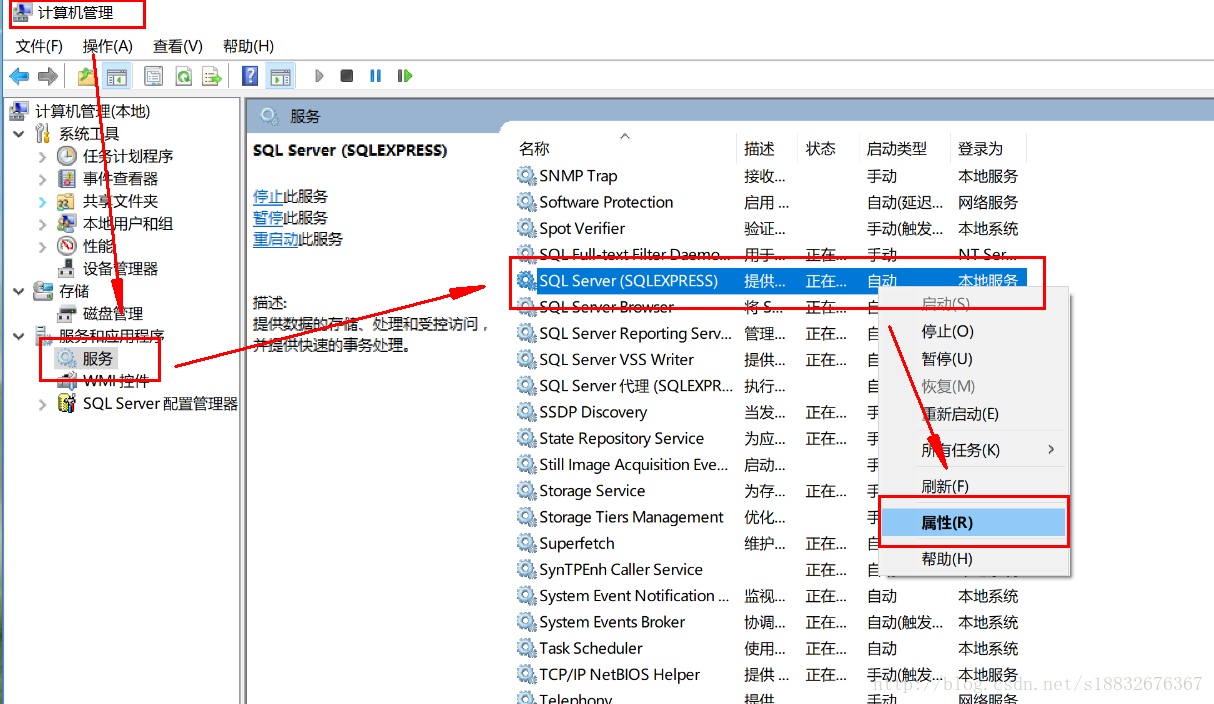Open the 查看(V) menu
Screen dimensions: 1214x704
coord(178,46)
